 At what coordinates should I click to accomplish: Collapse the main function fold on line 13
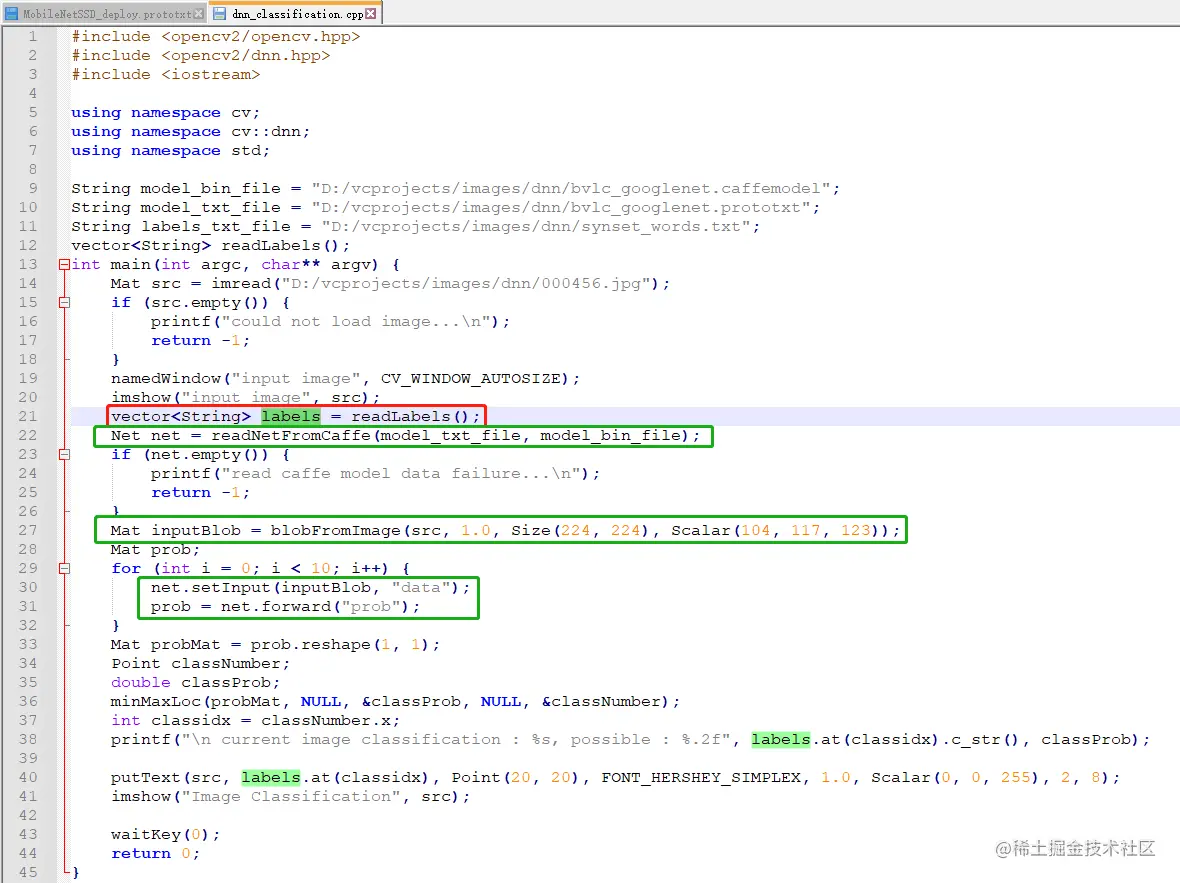click(64, 264)
